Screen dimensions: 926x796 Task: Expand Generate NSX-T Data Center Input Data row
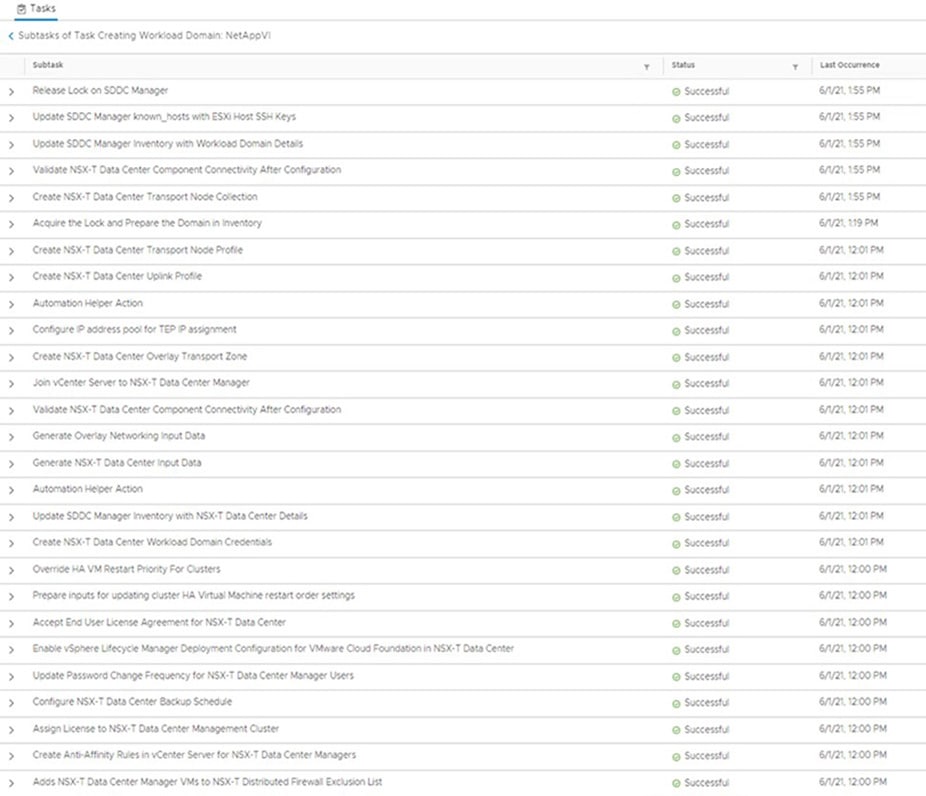[x=11, y=464]
